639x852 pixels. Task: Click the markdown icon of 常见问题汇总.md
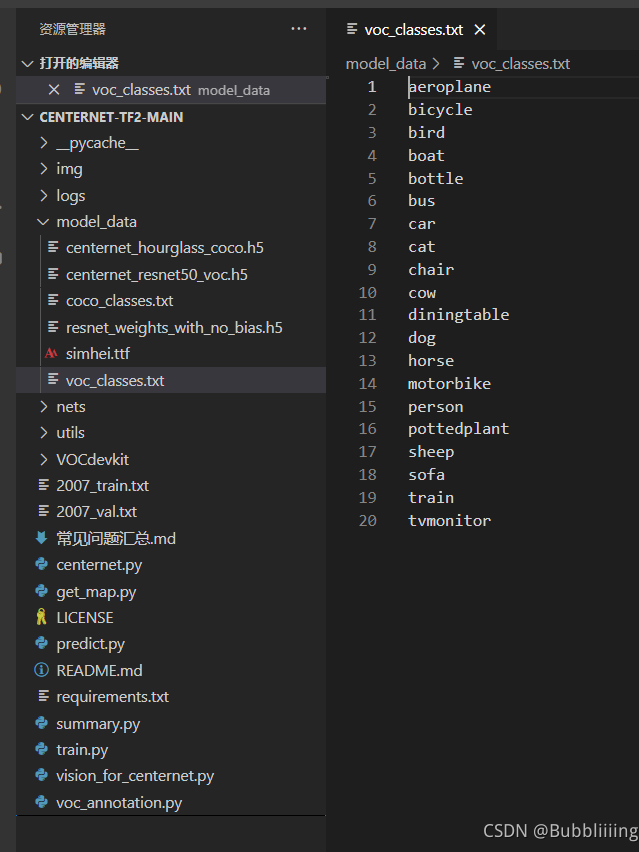coord(41,538)
